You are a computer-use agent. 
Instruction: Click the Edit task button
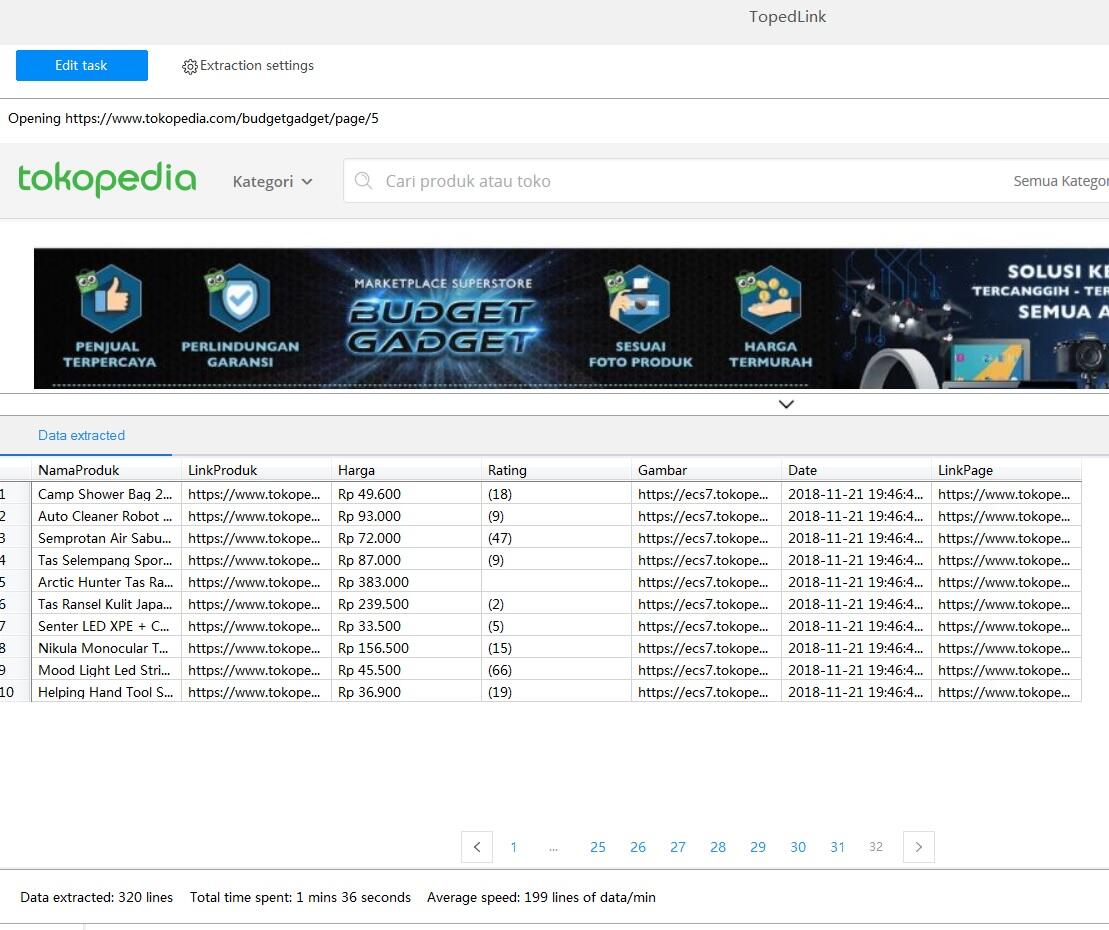[x=82, y=66]
